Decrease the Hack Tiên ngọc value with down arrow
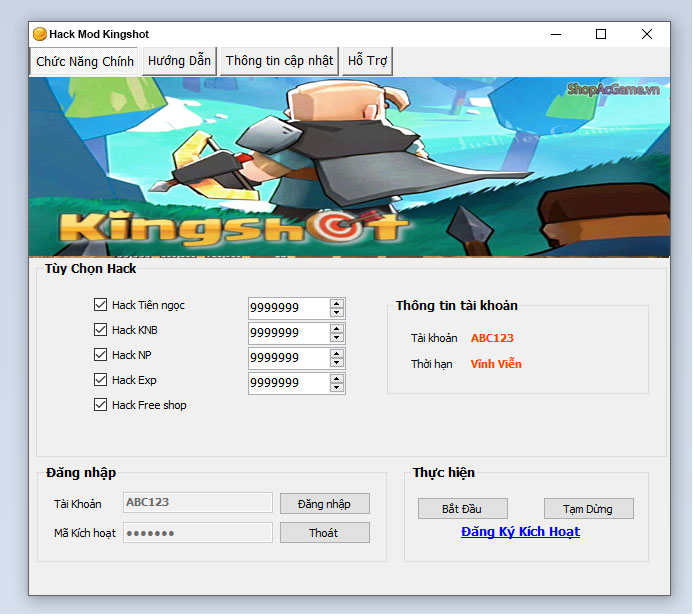This screenshot has width=693, height=616. click(x=337, y=312)
